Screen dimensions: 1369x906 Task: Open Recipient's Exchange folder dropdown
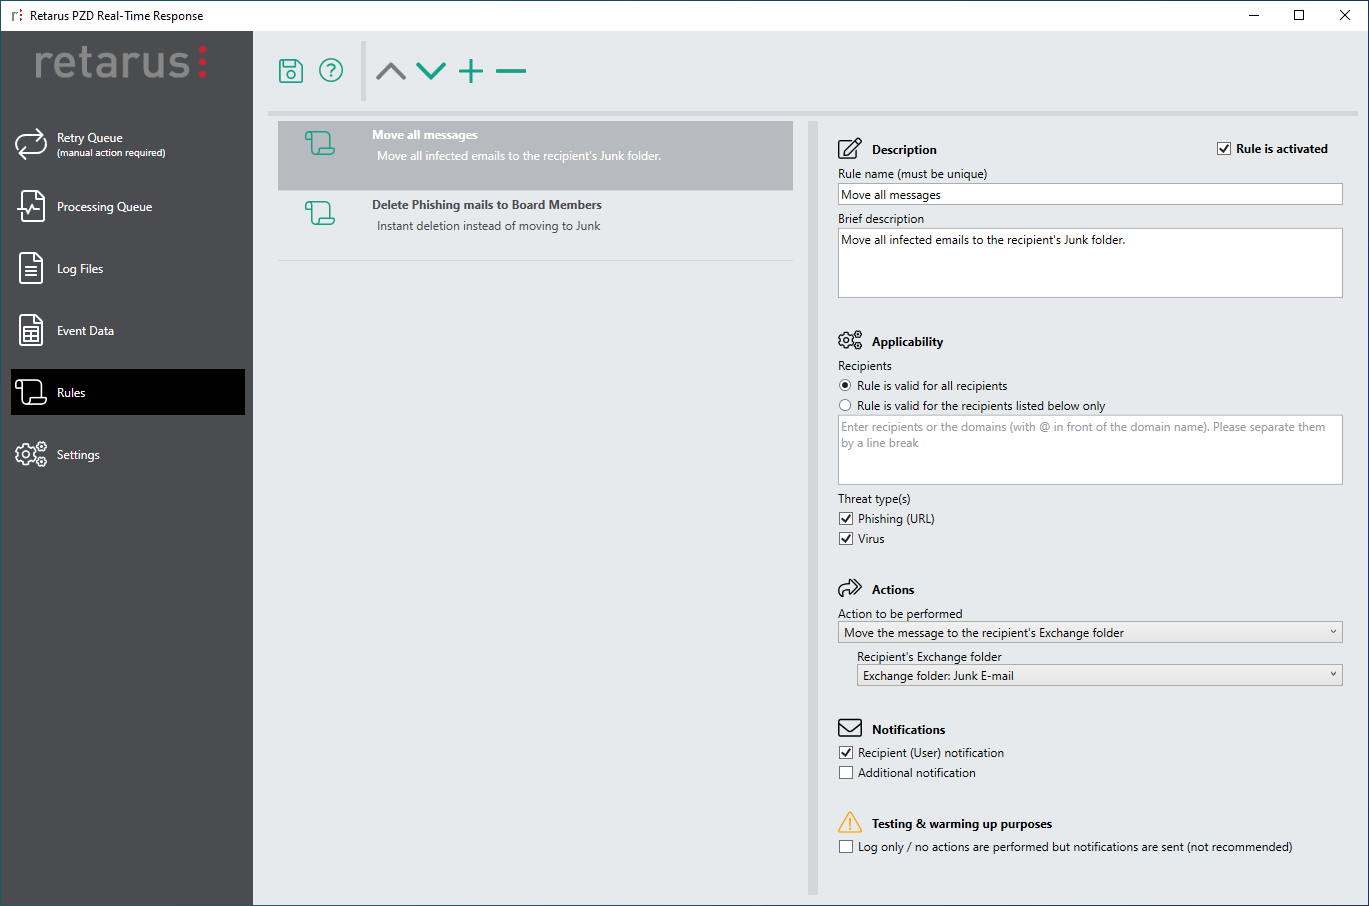coord(1100,675)
